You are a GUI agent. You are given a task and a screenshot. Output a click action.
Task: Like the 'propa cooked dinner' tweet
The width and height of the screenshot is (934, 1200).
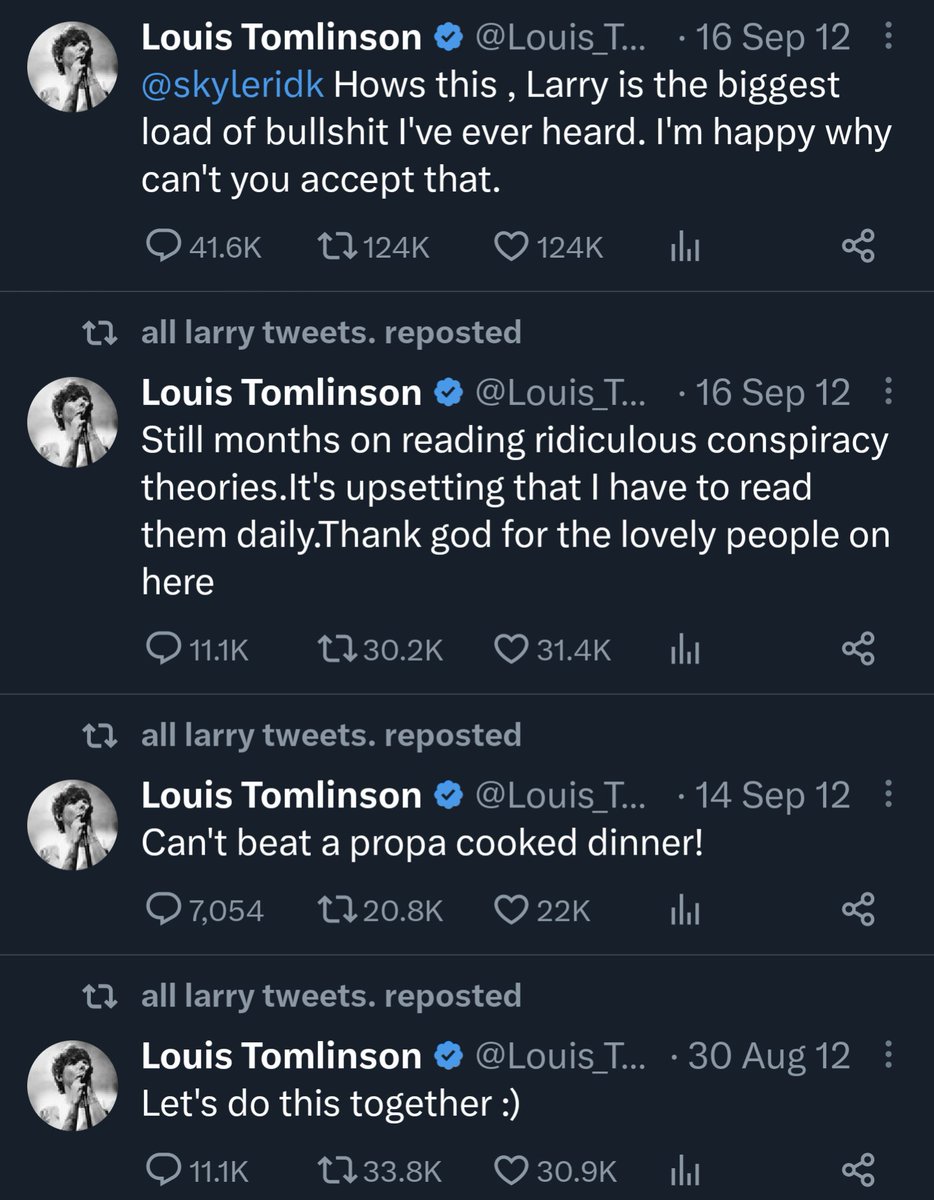[x=511, y=910]
